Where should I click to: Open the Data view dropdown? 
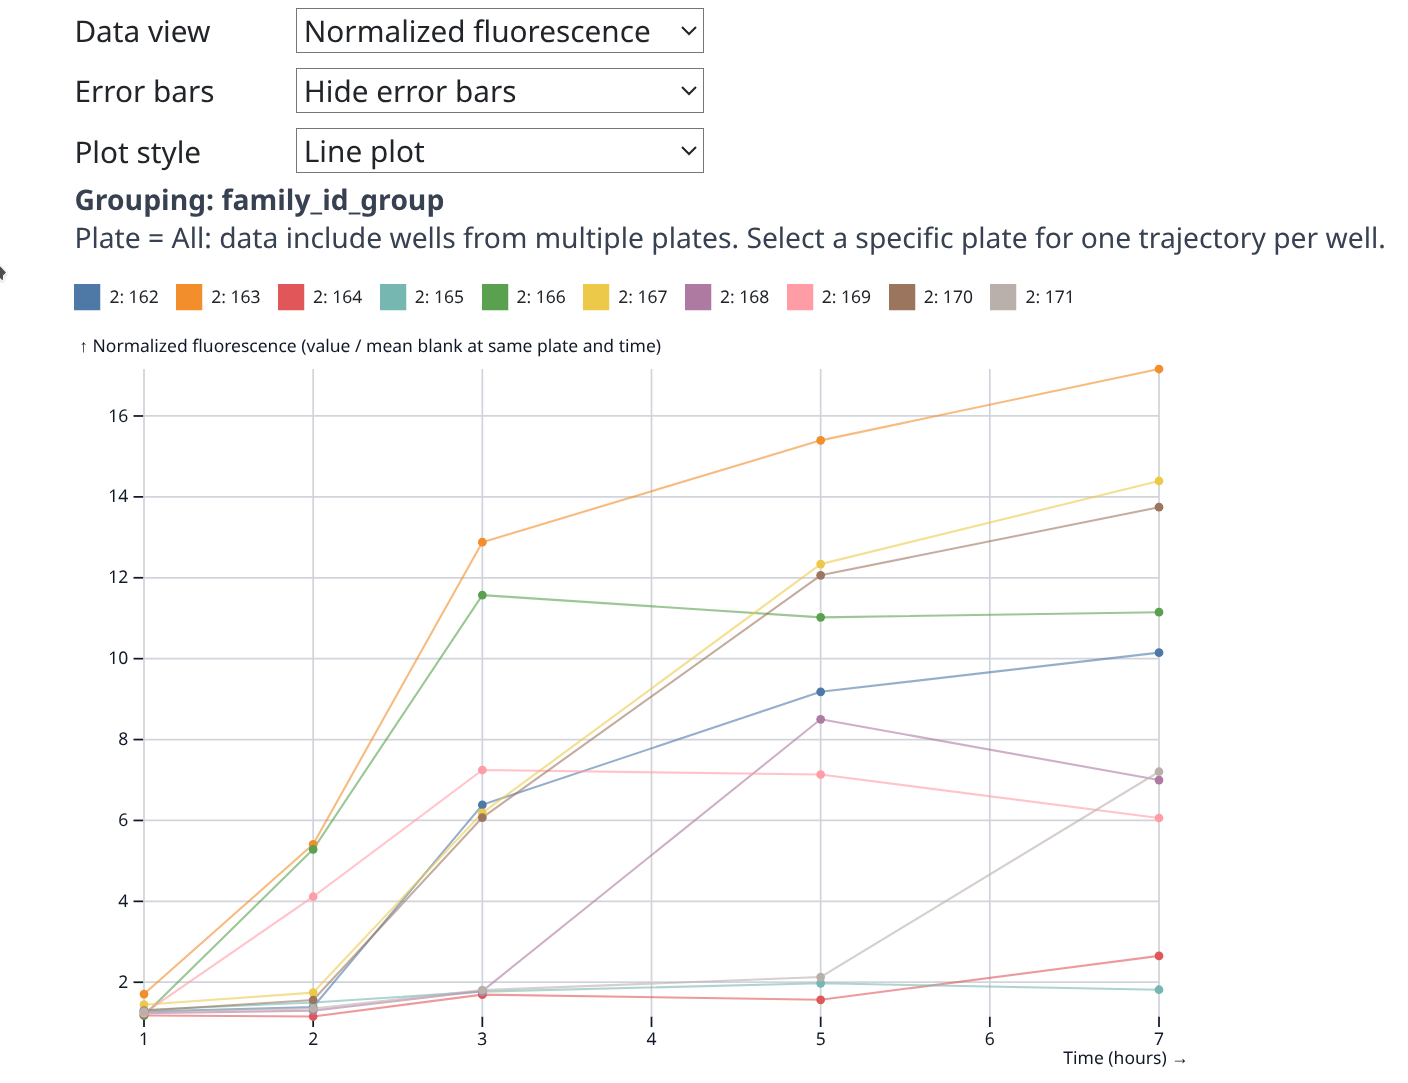pyautogui.click(x=499, y=31)
